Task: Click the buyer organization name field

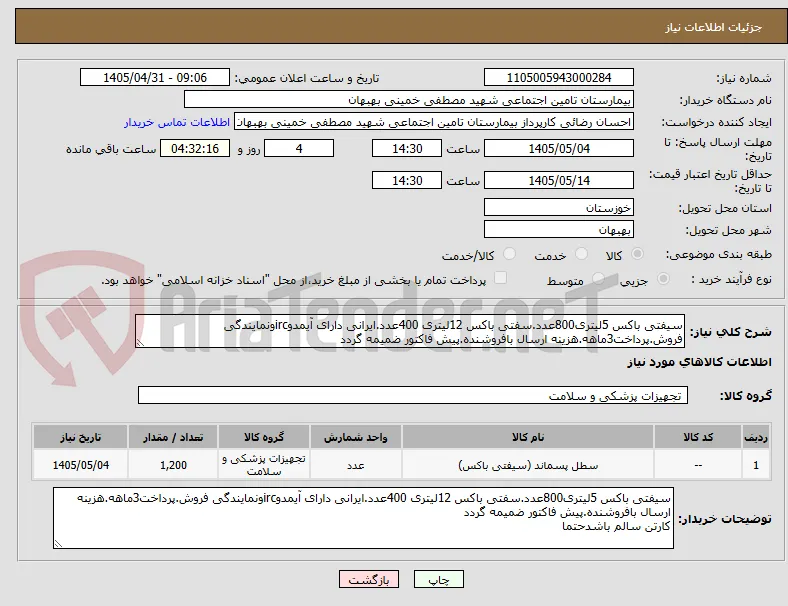Action: tap(409, 99)
